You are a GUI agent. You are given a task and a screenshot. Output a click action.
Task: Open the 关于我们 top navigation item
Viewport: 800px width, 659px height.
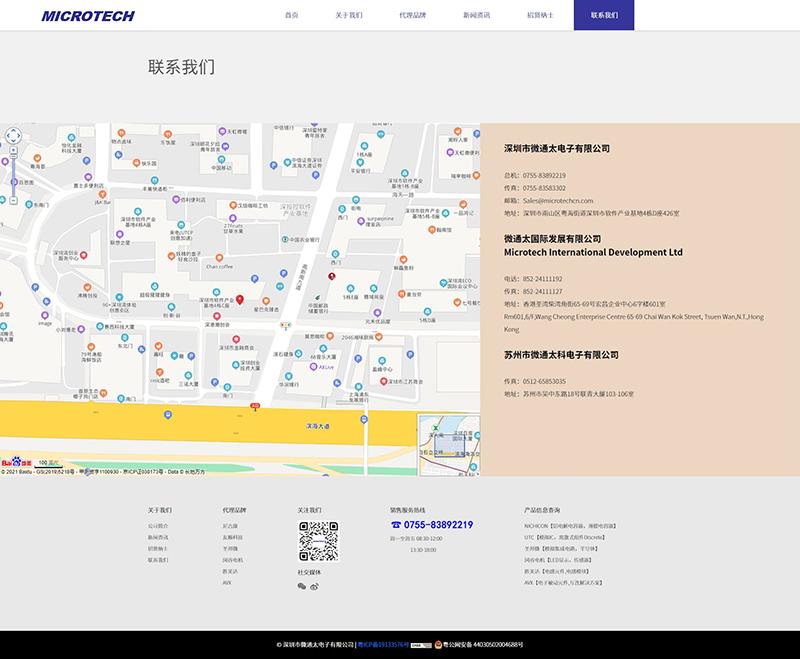point(348,15)
